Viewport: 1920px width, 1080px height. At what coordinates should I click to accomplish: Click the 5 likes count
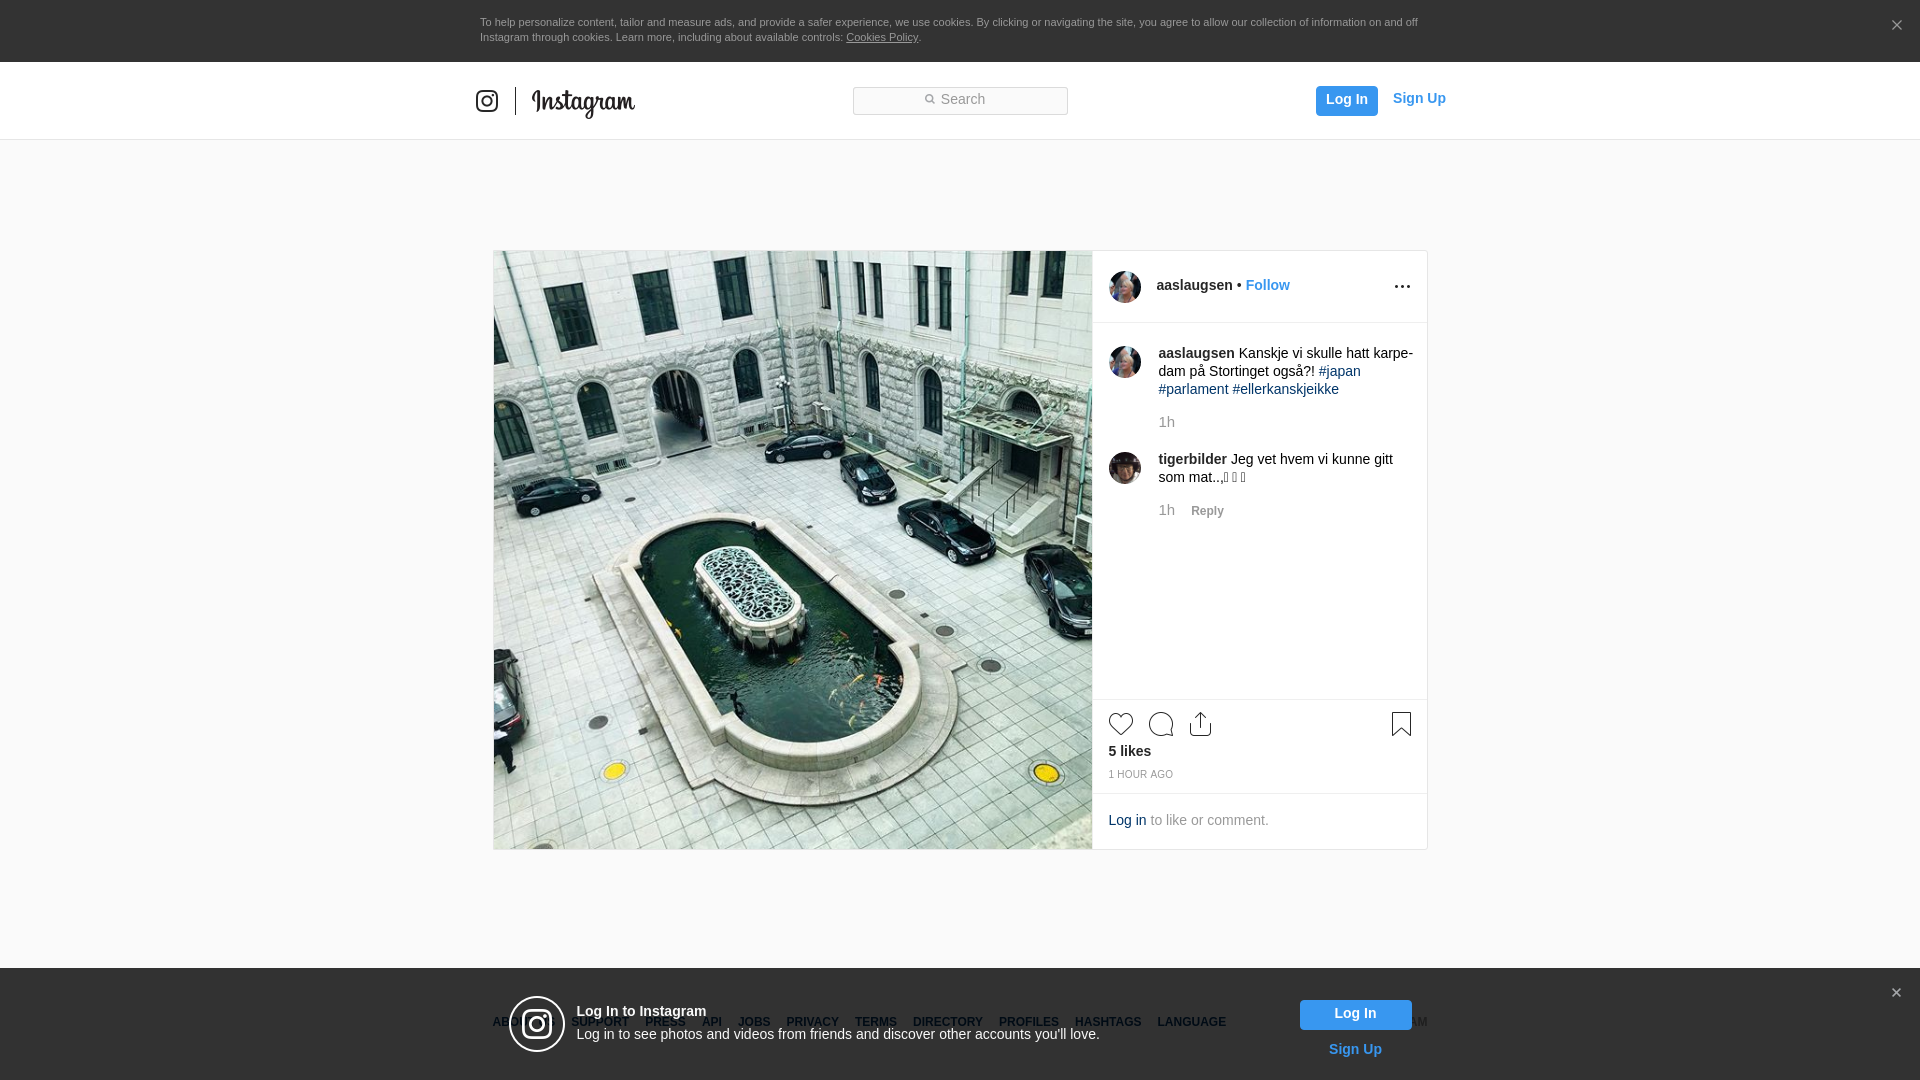pos(1130,751)
